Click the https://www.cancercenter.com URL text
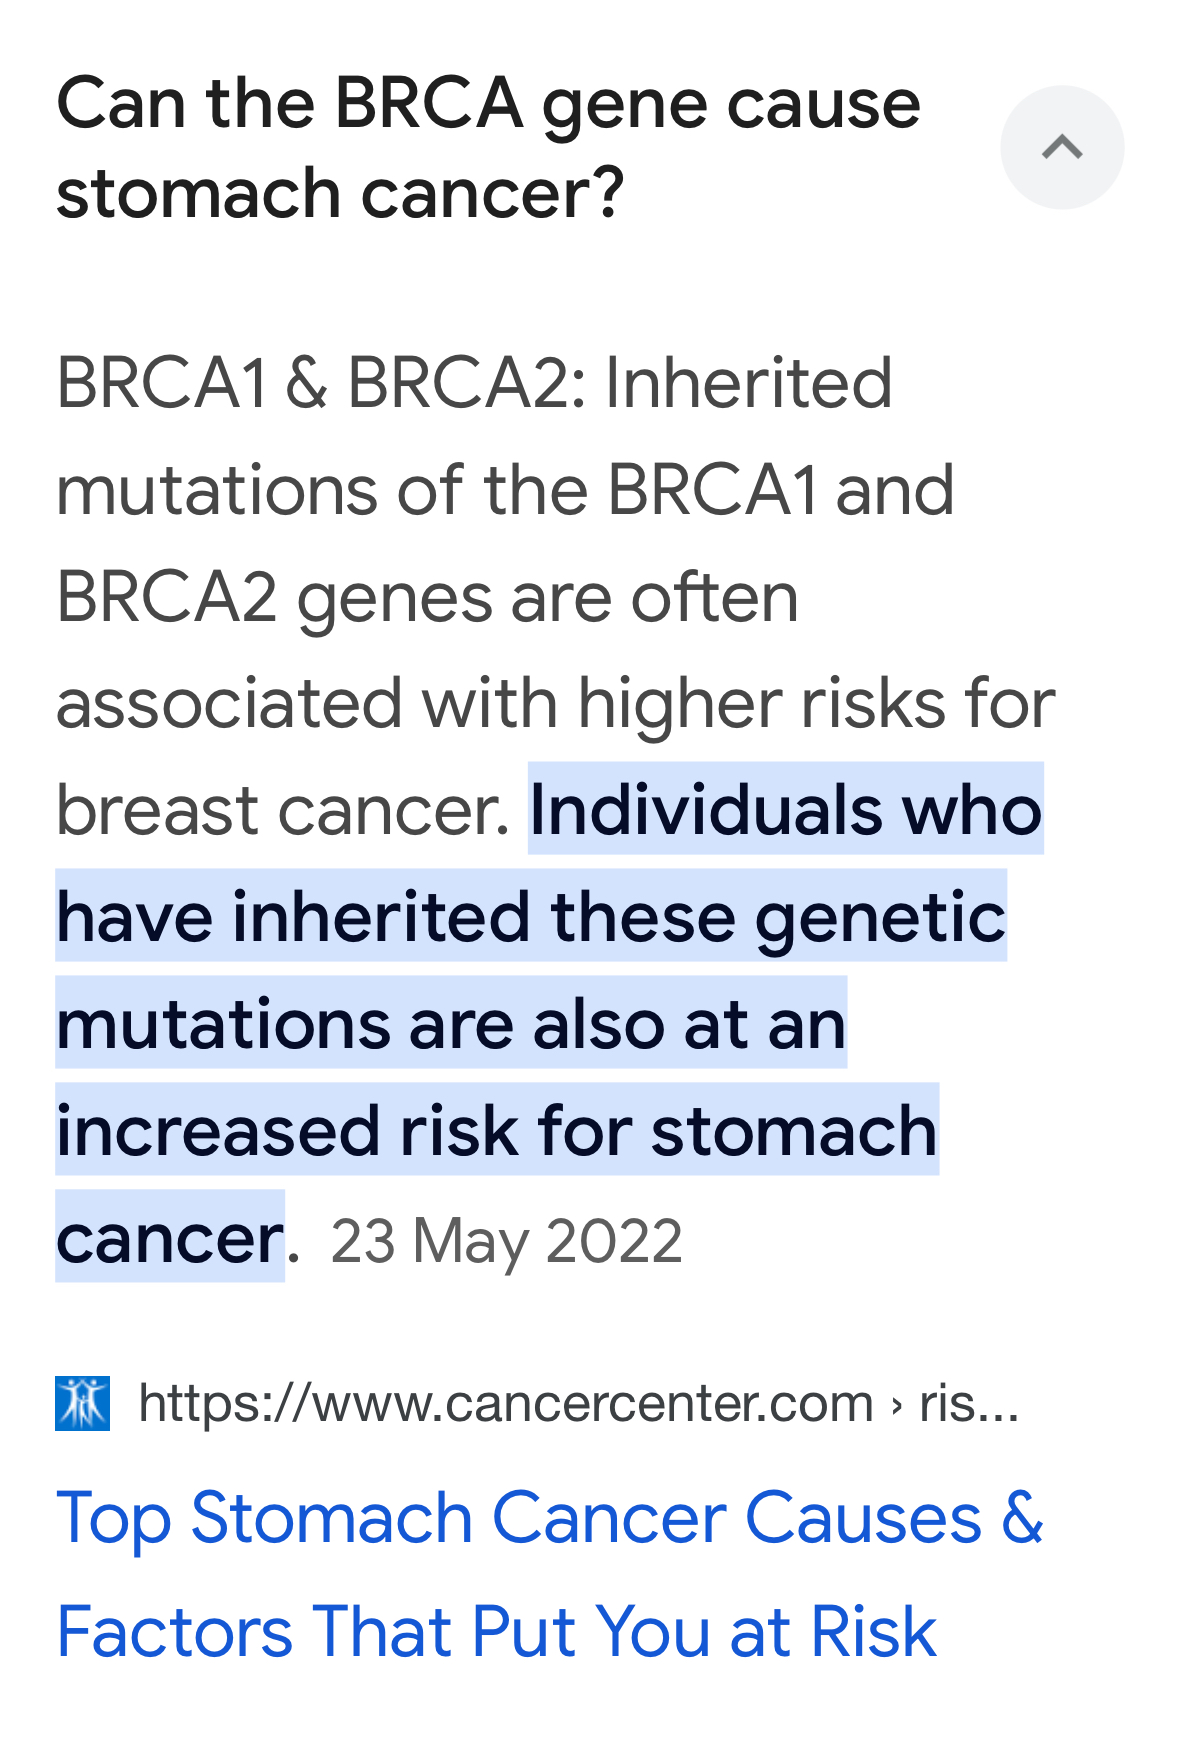1179x1739 pixels. (x=506, y=1403)
